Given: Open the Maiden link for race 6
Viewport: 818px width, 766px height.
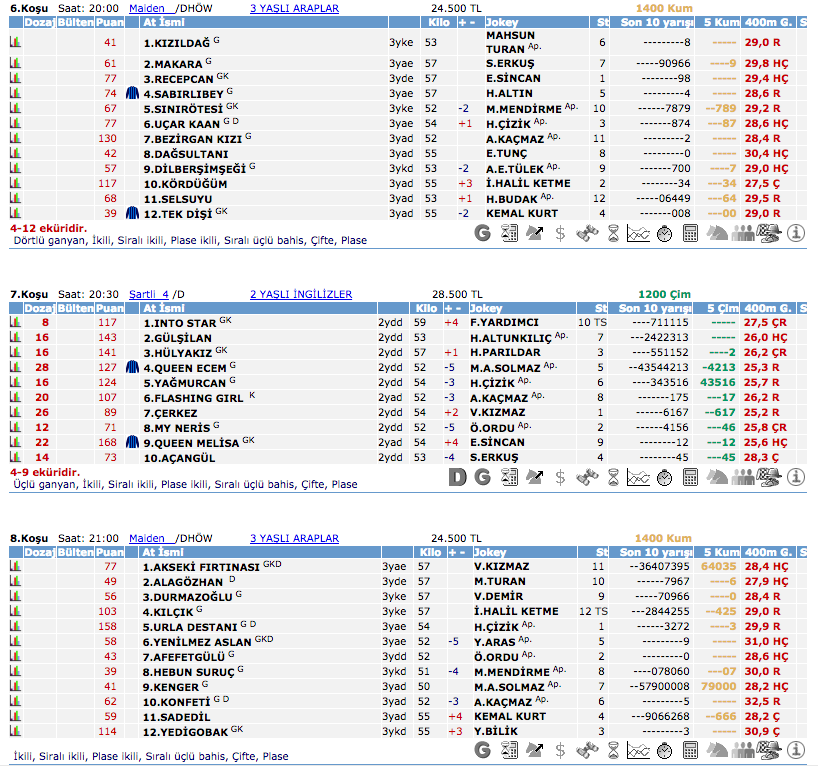Looking at the screenshot, I should point(146,8).
